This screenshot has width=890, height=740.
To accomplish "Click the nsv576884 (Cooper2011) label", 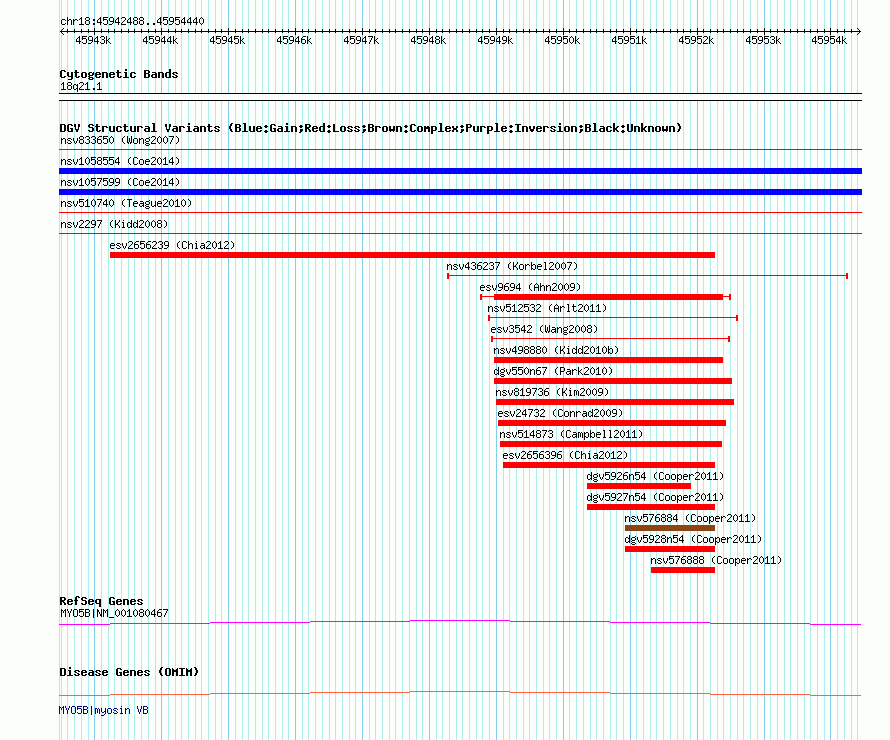I will point(690,518).
